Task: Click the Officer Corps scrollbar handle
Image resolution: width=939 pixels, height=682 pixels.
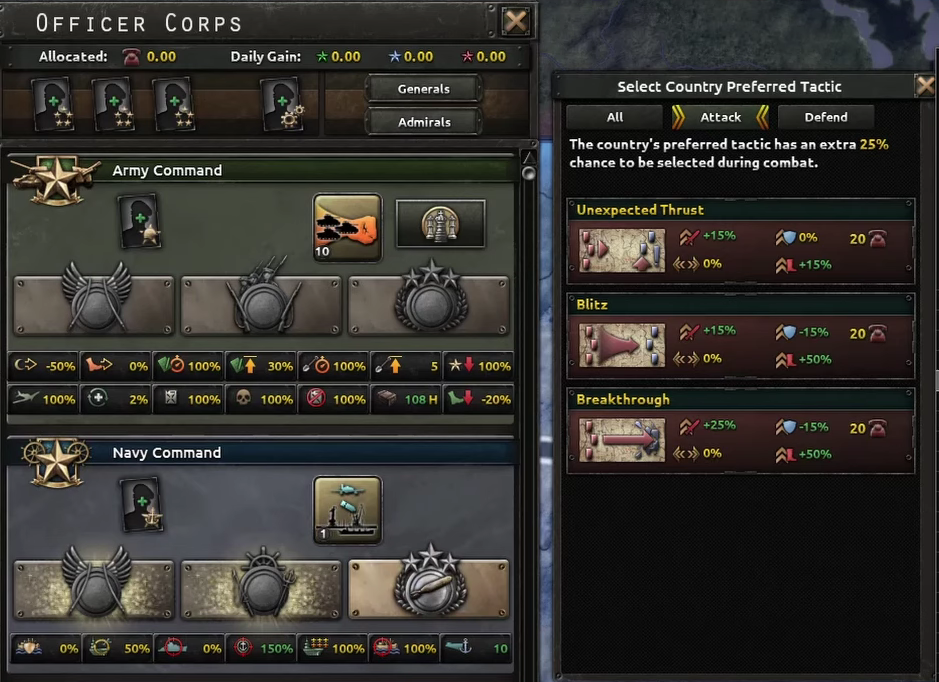Action: tap(528, 173)
